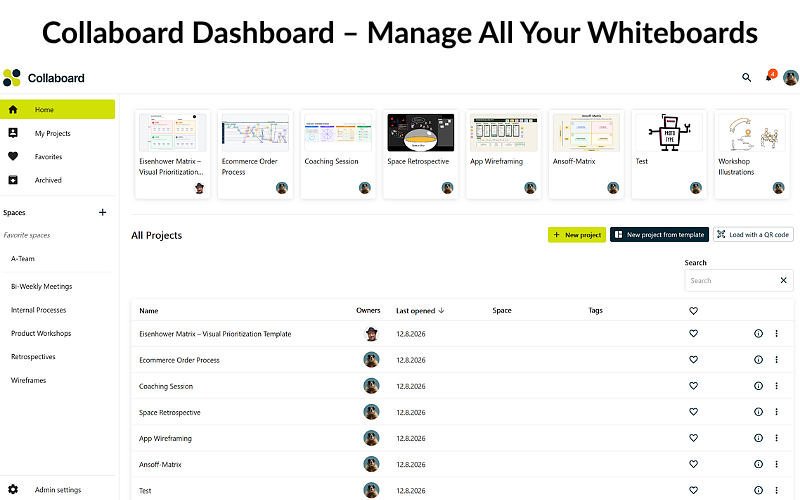
Task: Show info for Eisenhower Matrix row
Action: pos(759,334)
